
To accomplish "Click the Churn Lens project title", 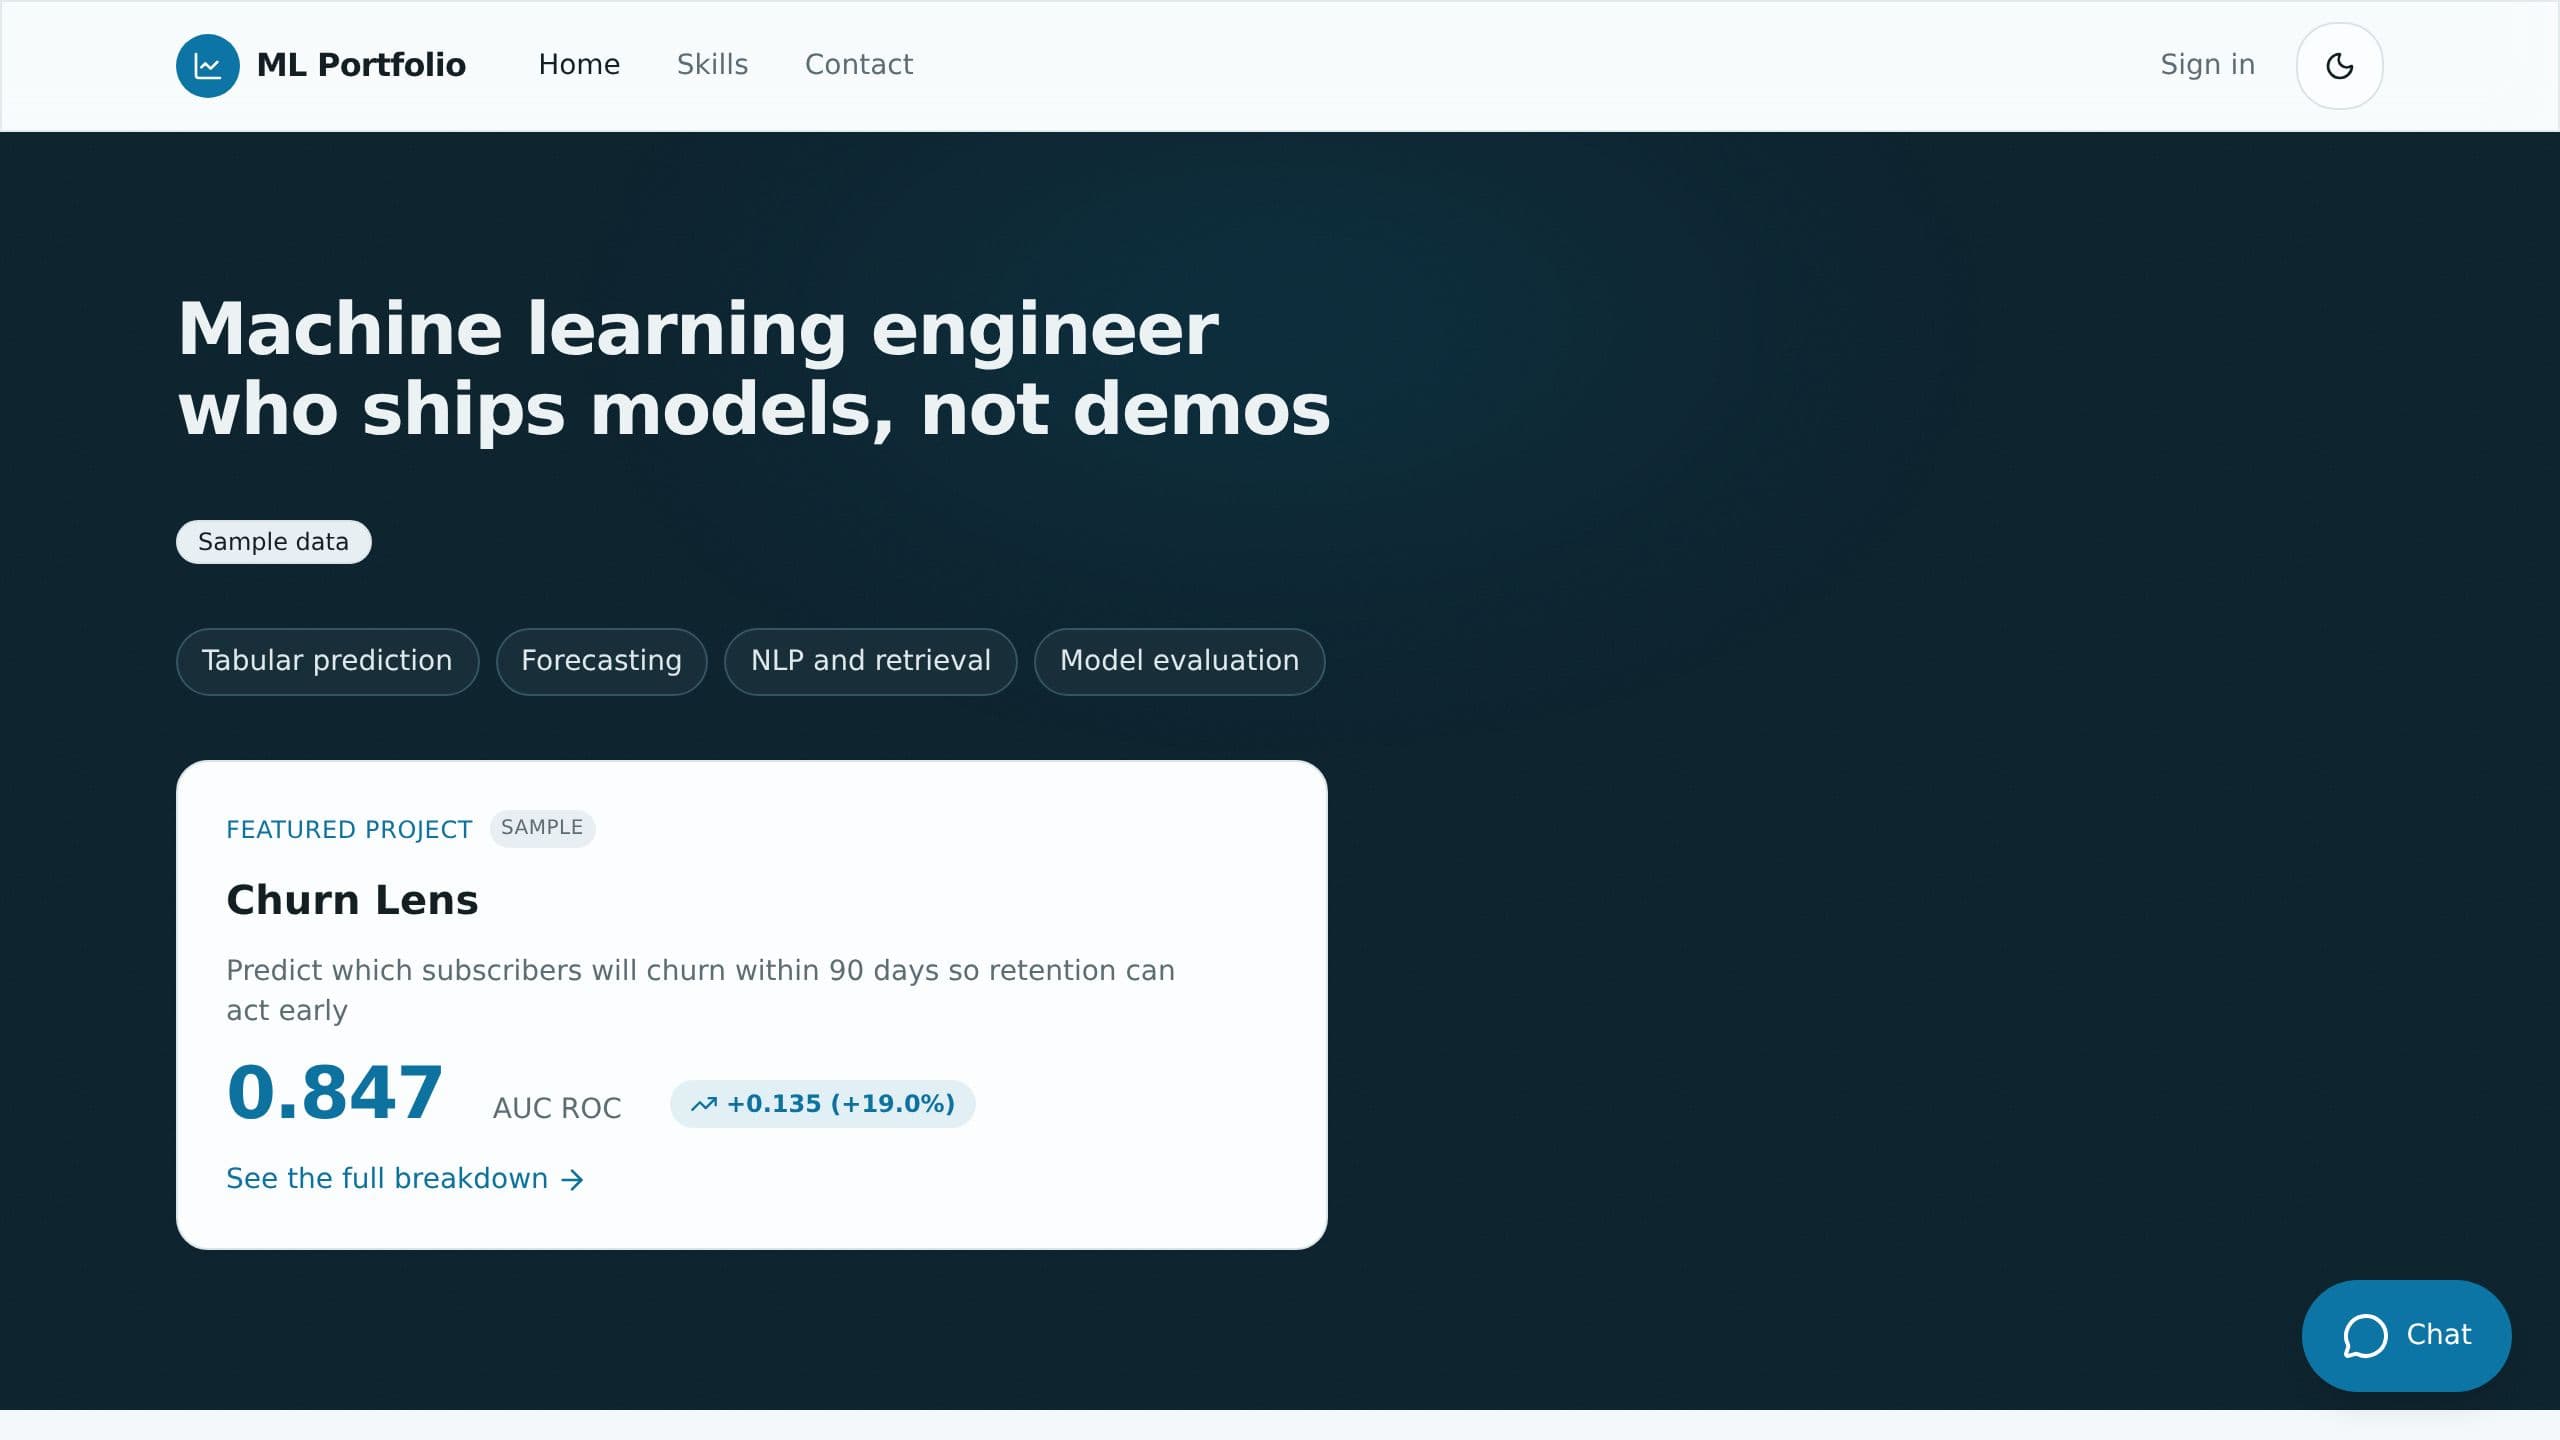I will (x=352, y=900).
